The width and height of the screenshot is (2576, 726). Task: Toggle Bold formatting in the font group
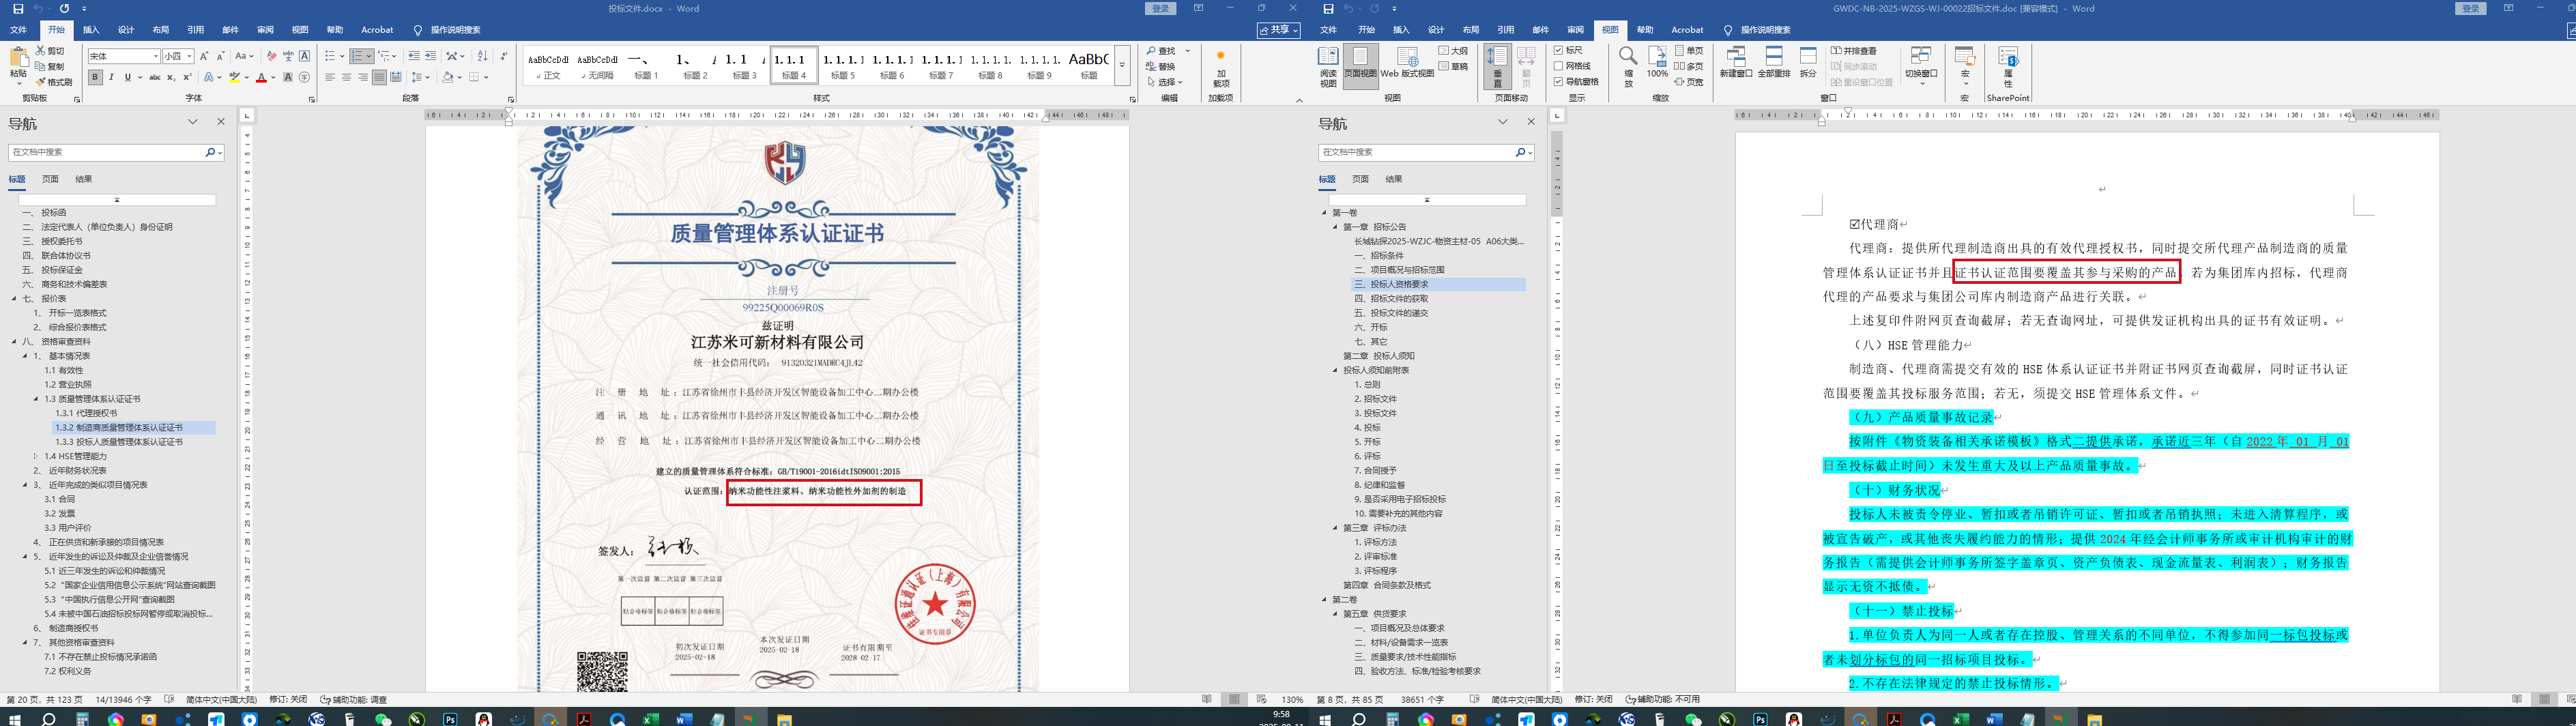[x=95, y=77]
